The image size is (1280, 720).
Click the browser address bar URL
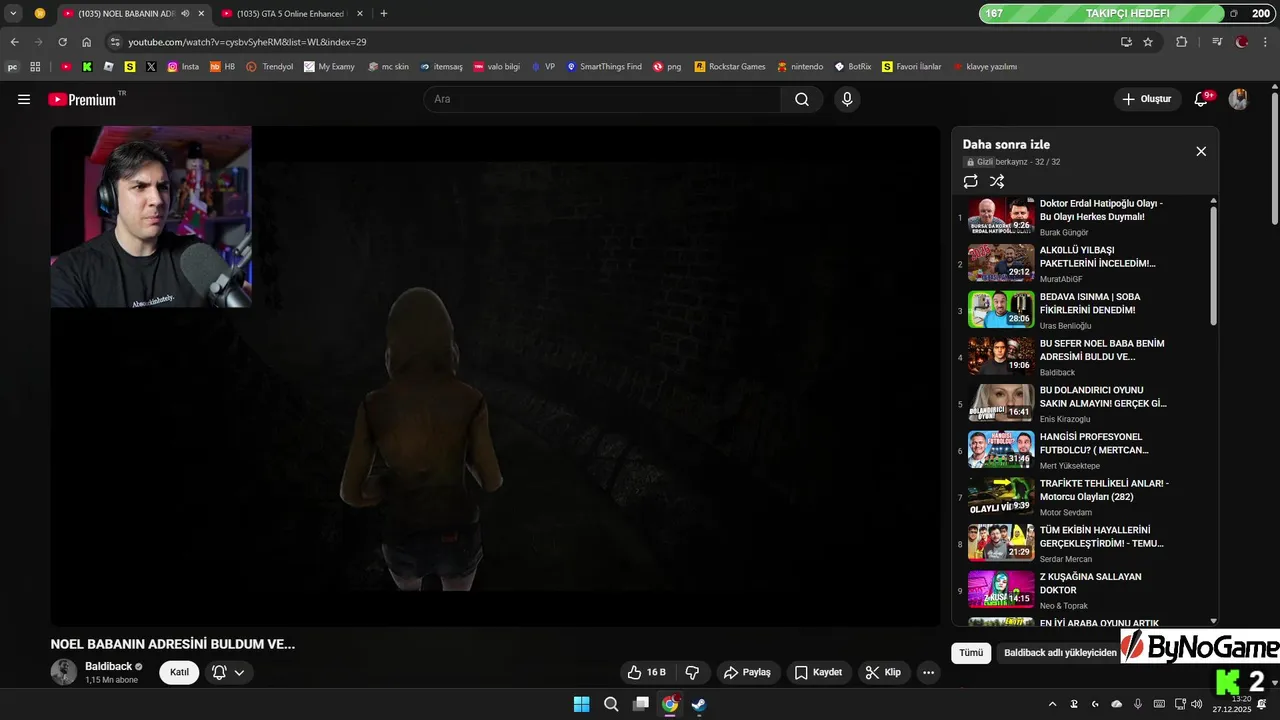click(x=247, y=42)
